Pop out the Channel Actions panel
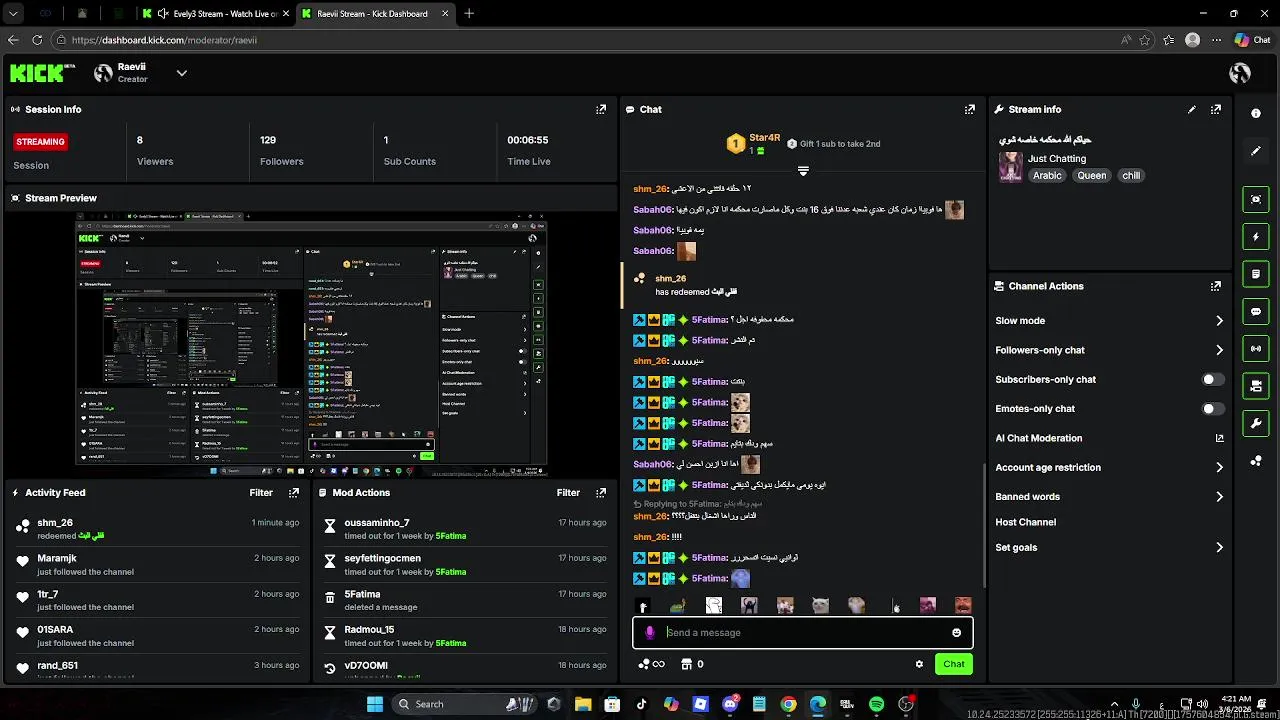This screenshot has width=1280, height=720. [1216, 286]
